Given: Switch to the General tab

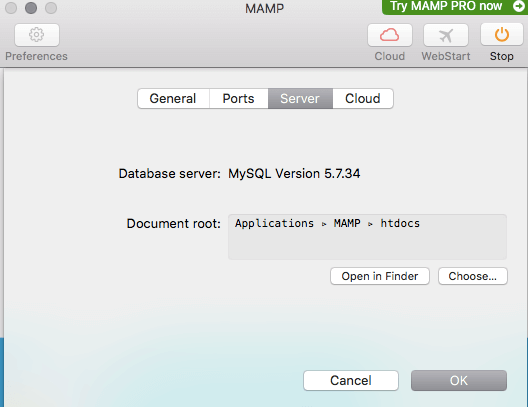Looking at the screenshot, I should 173,99.
